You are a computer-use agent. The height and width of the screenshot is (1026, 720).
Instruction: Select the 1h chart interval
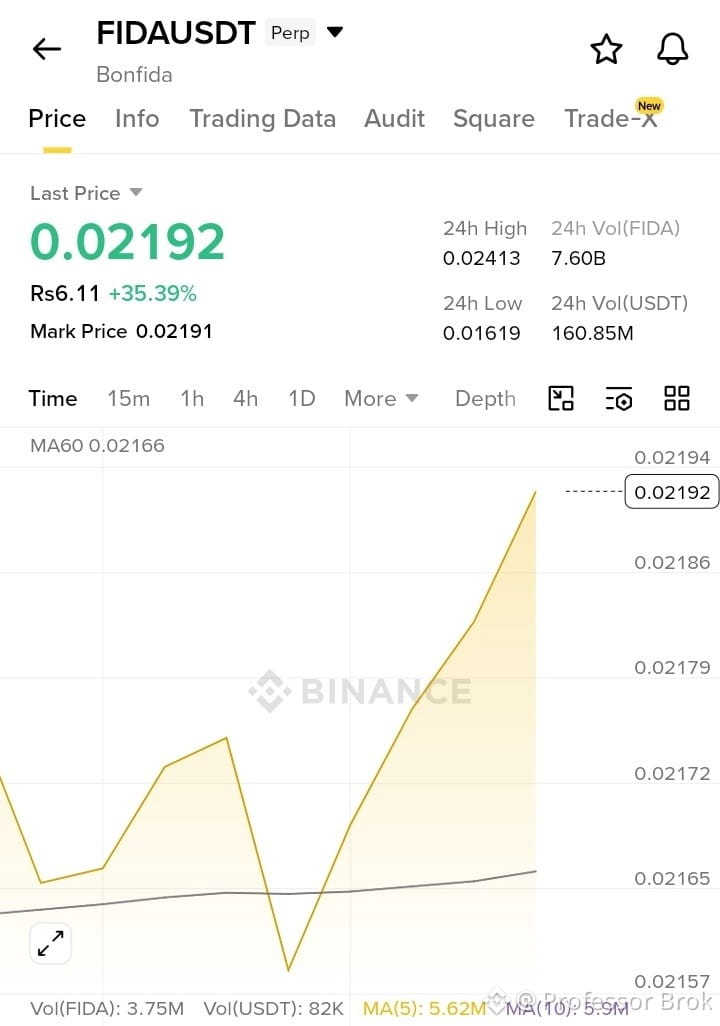pyautogui.click(x=192, y=398)
